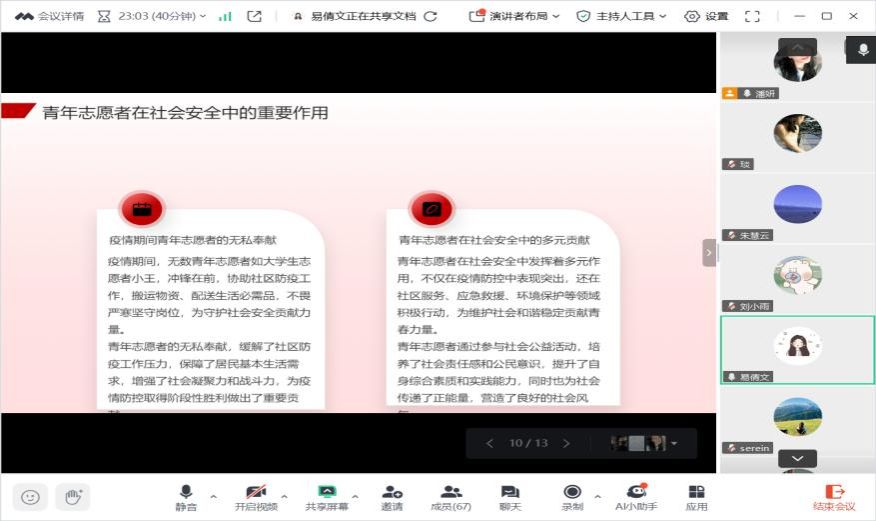Open 会议详情 meeting details
The height and width of the screenshot is (521, 876).
pos(50,16)
